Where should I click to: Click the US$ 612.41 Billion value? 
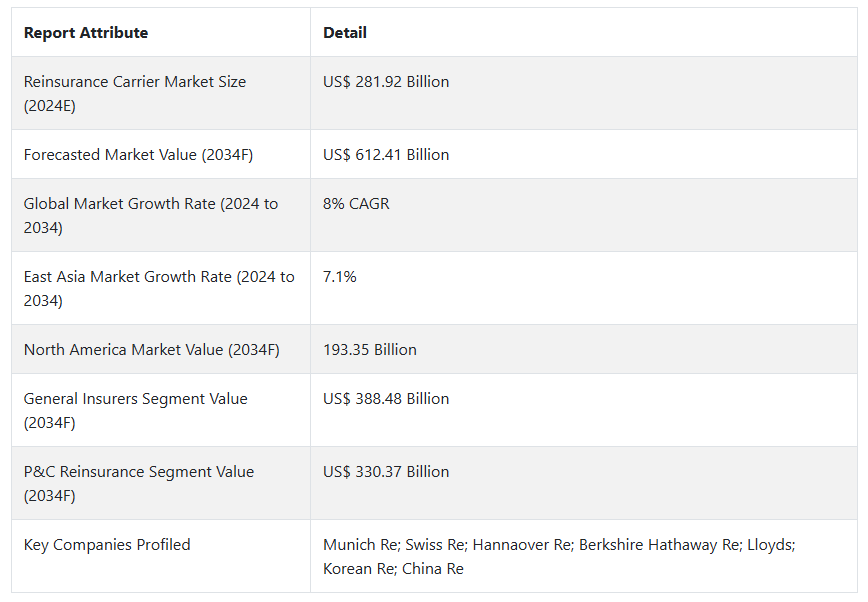pyautogui.click(x=386, y=155)
